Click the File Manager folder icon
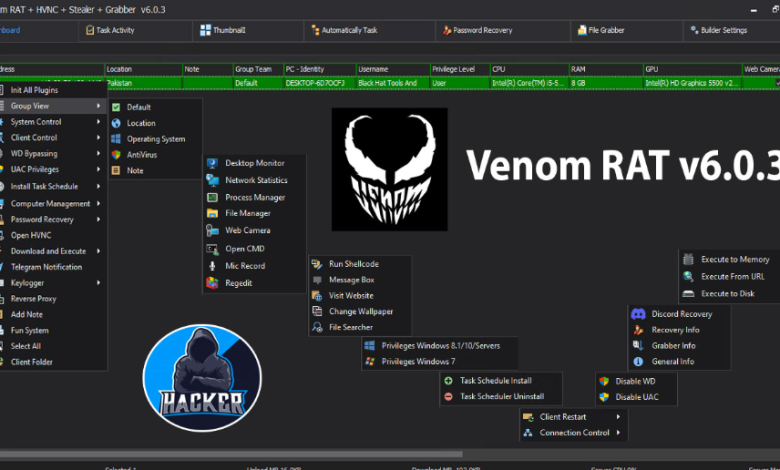This screenshot has height=470, width=780. (x=212, y=213)
